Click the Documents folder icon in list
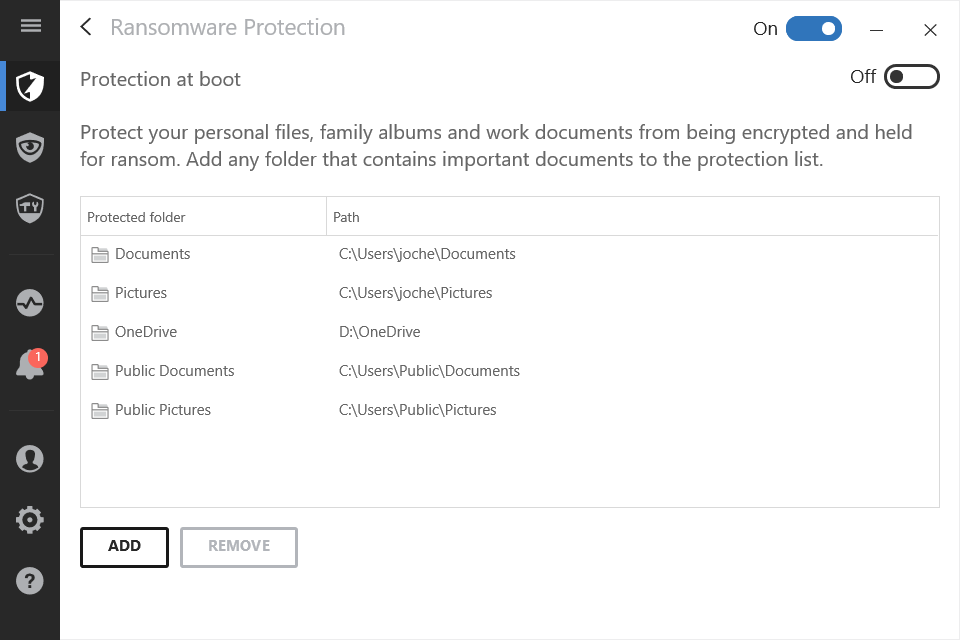960x640 pixels. [100, 254]
